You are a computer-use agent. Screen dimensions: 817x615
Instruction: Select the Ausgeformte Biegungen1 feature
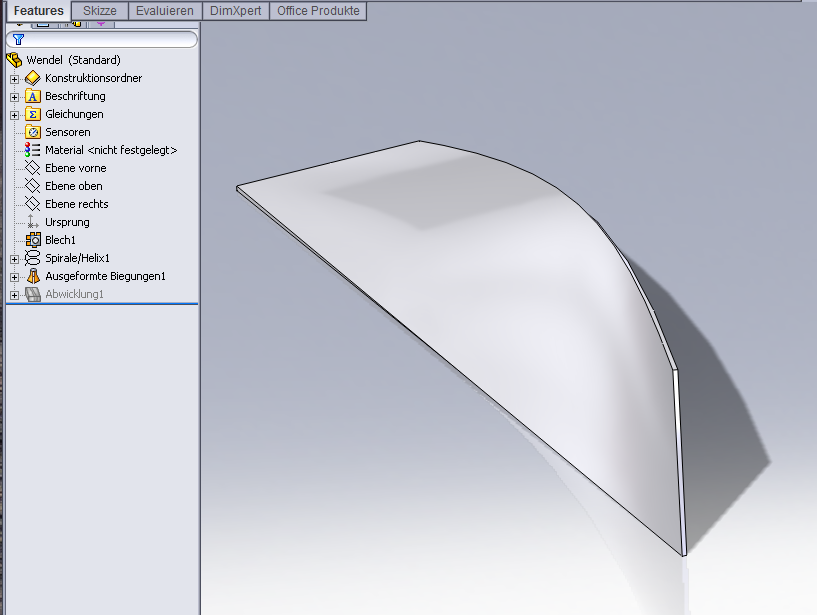tap(105, 276)
